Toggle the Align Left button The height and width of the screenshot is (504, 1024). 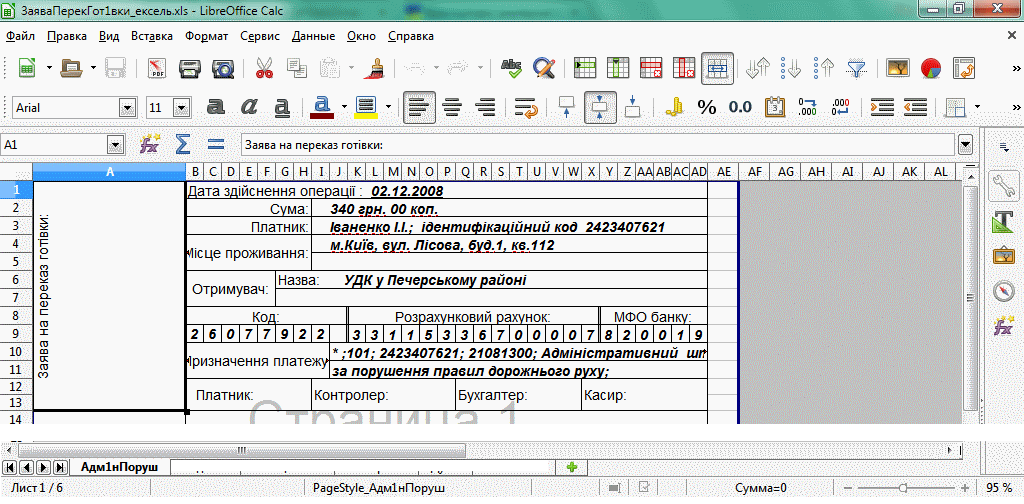click(419, 107)
